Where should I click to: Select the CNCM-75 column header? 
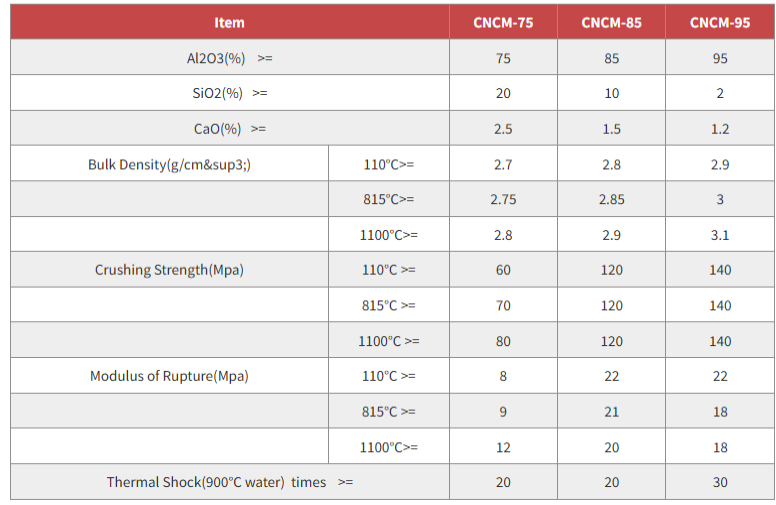(503, 23)
